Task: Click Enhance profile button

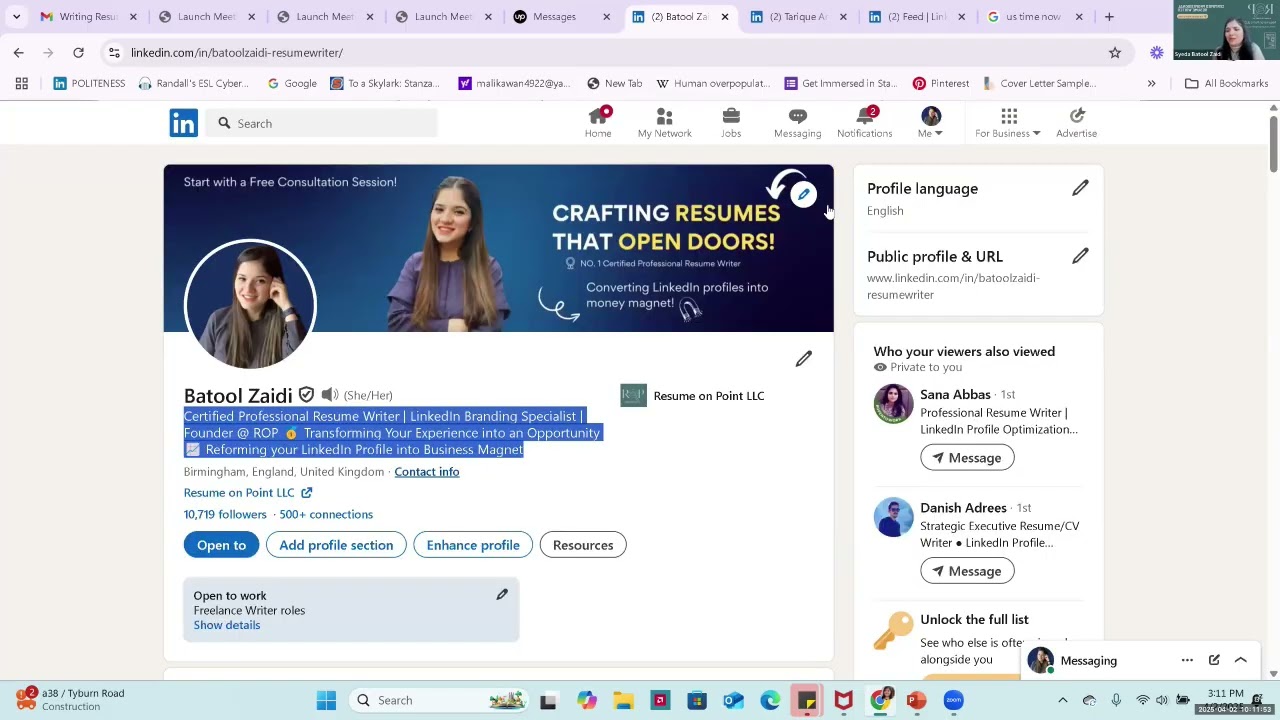Action: (473, 545)
